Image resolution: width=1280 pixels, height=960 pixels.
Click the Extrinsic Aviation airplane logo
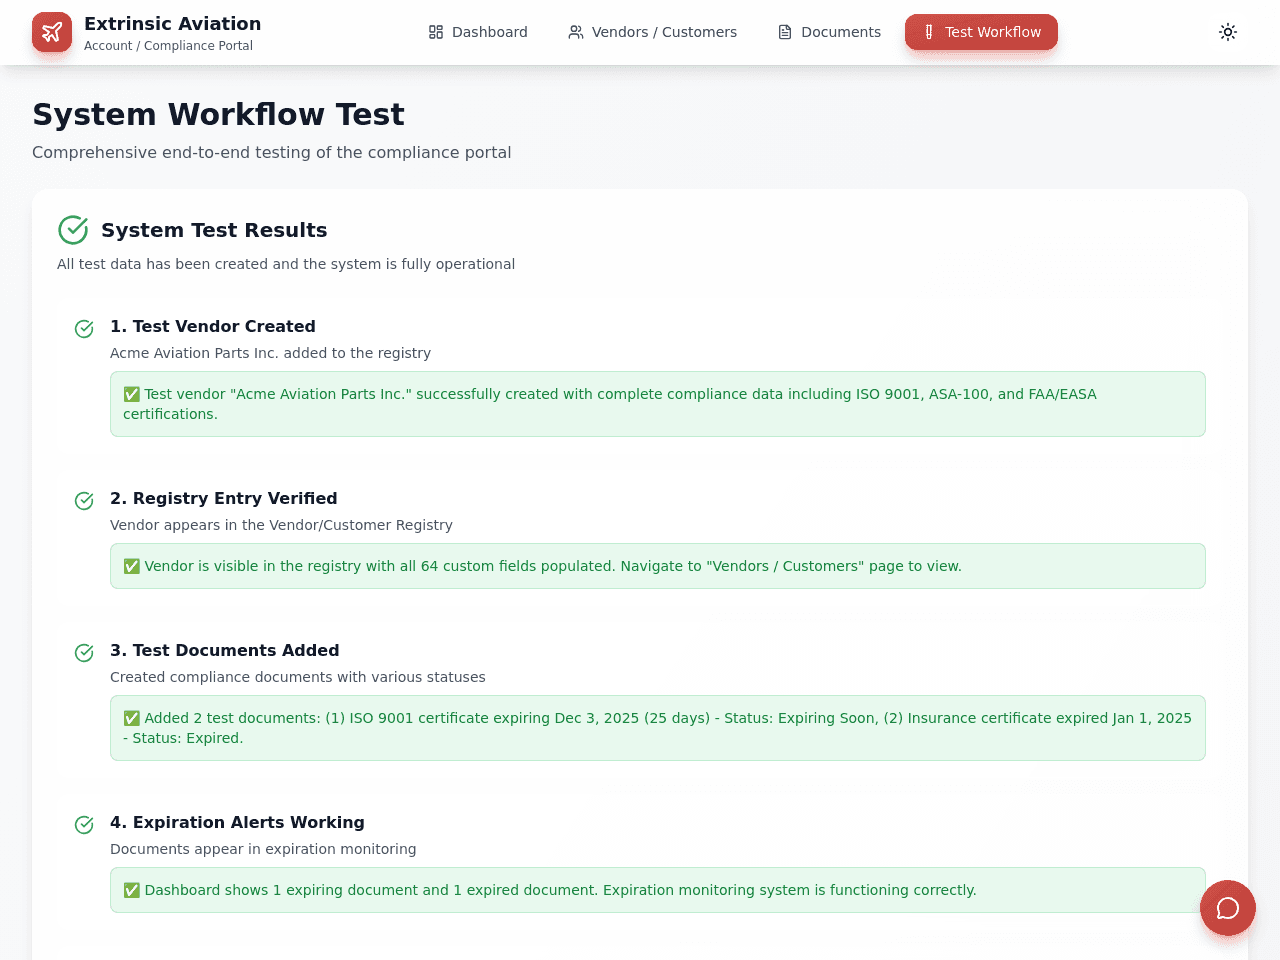(x=52, y=32)
